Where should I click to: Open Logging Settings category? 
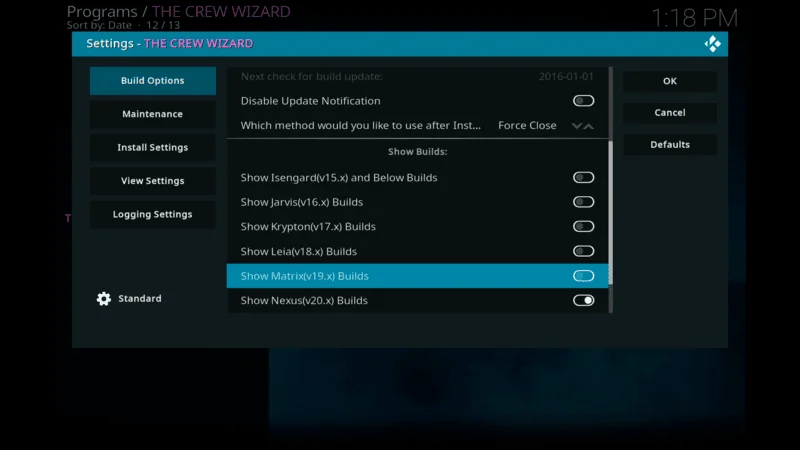(153, 214)
